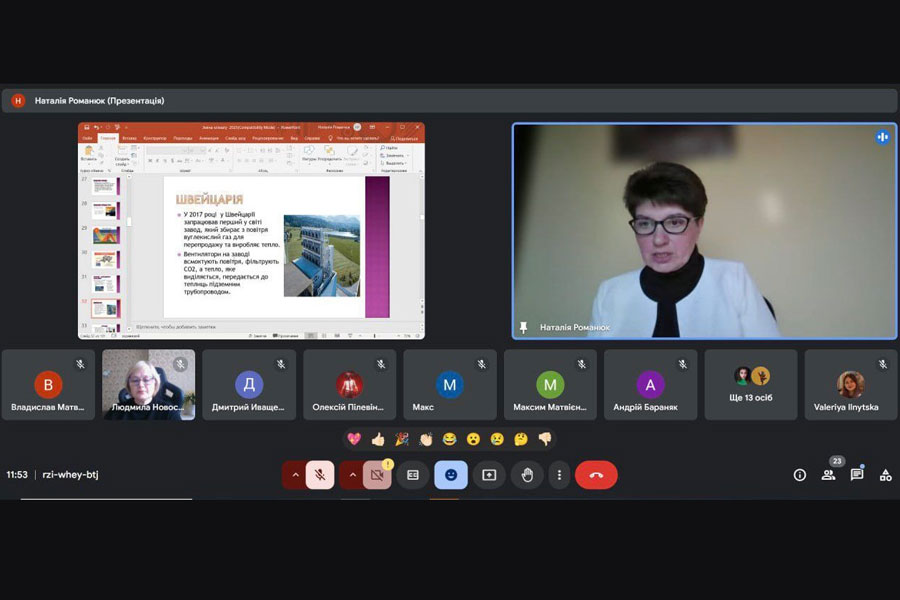Click the ШВЕЙЦАРІЯ slide heading
Screen dimensions: 900x600
(x=210, y=199)
